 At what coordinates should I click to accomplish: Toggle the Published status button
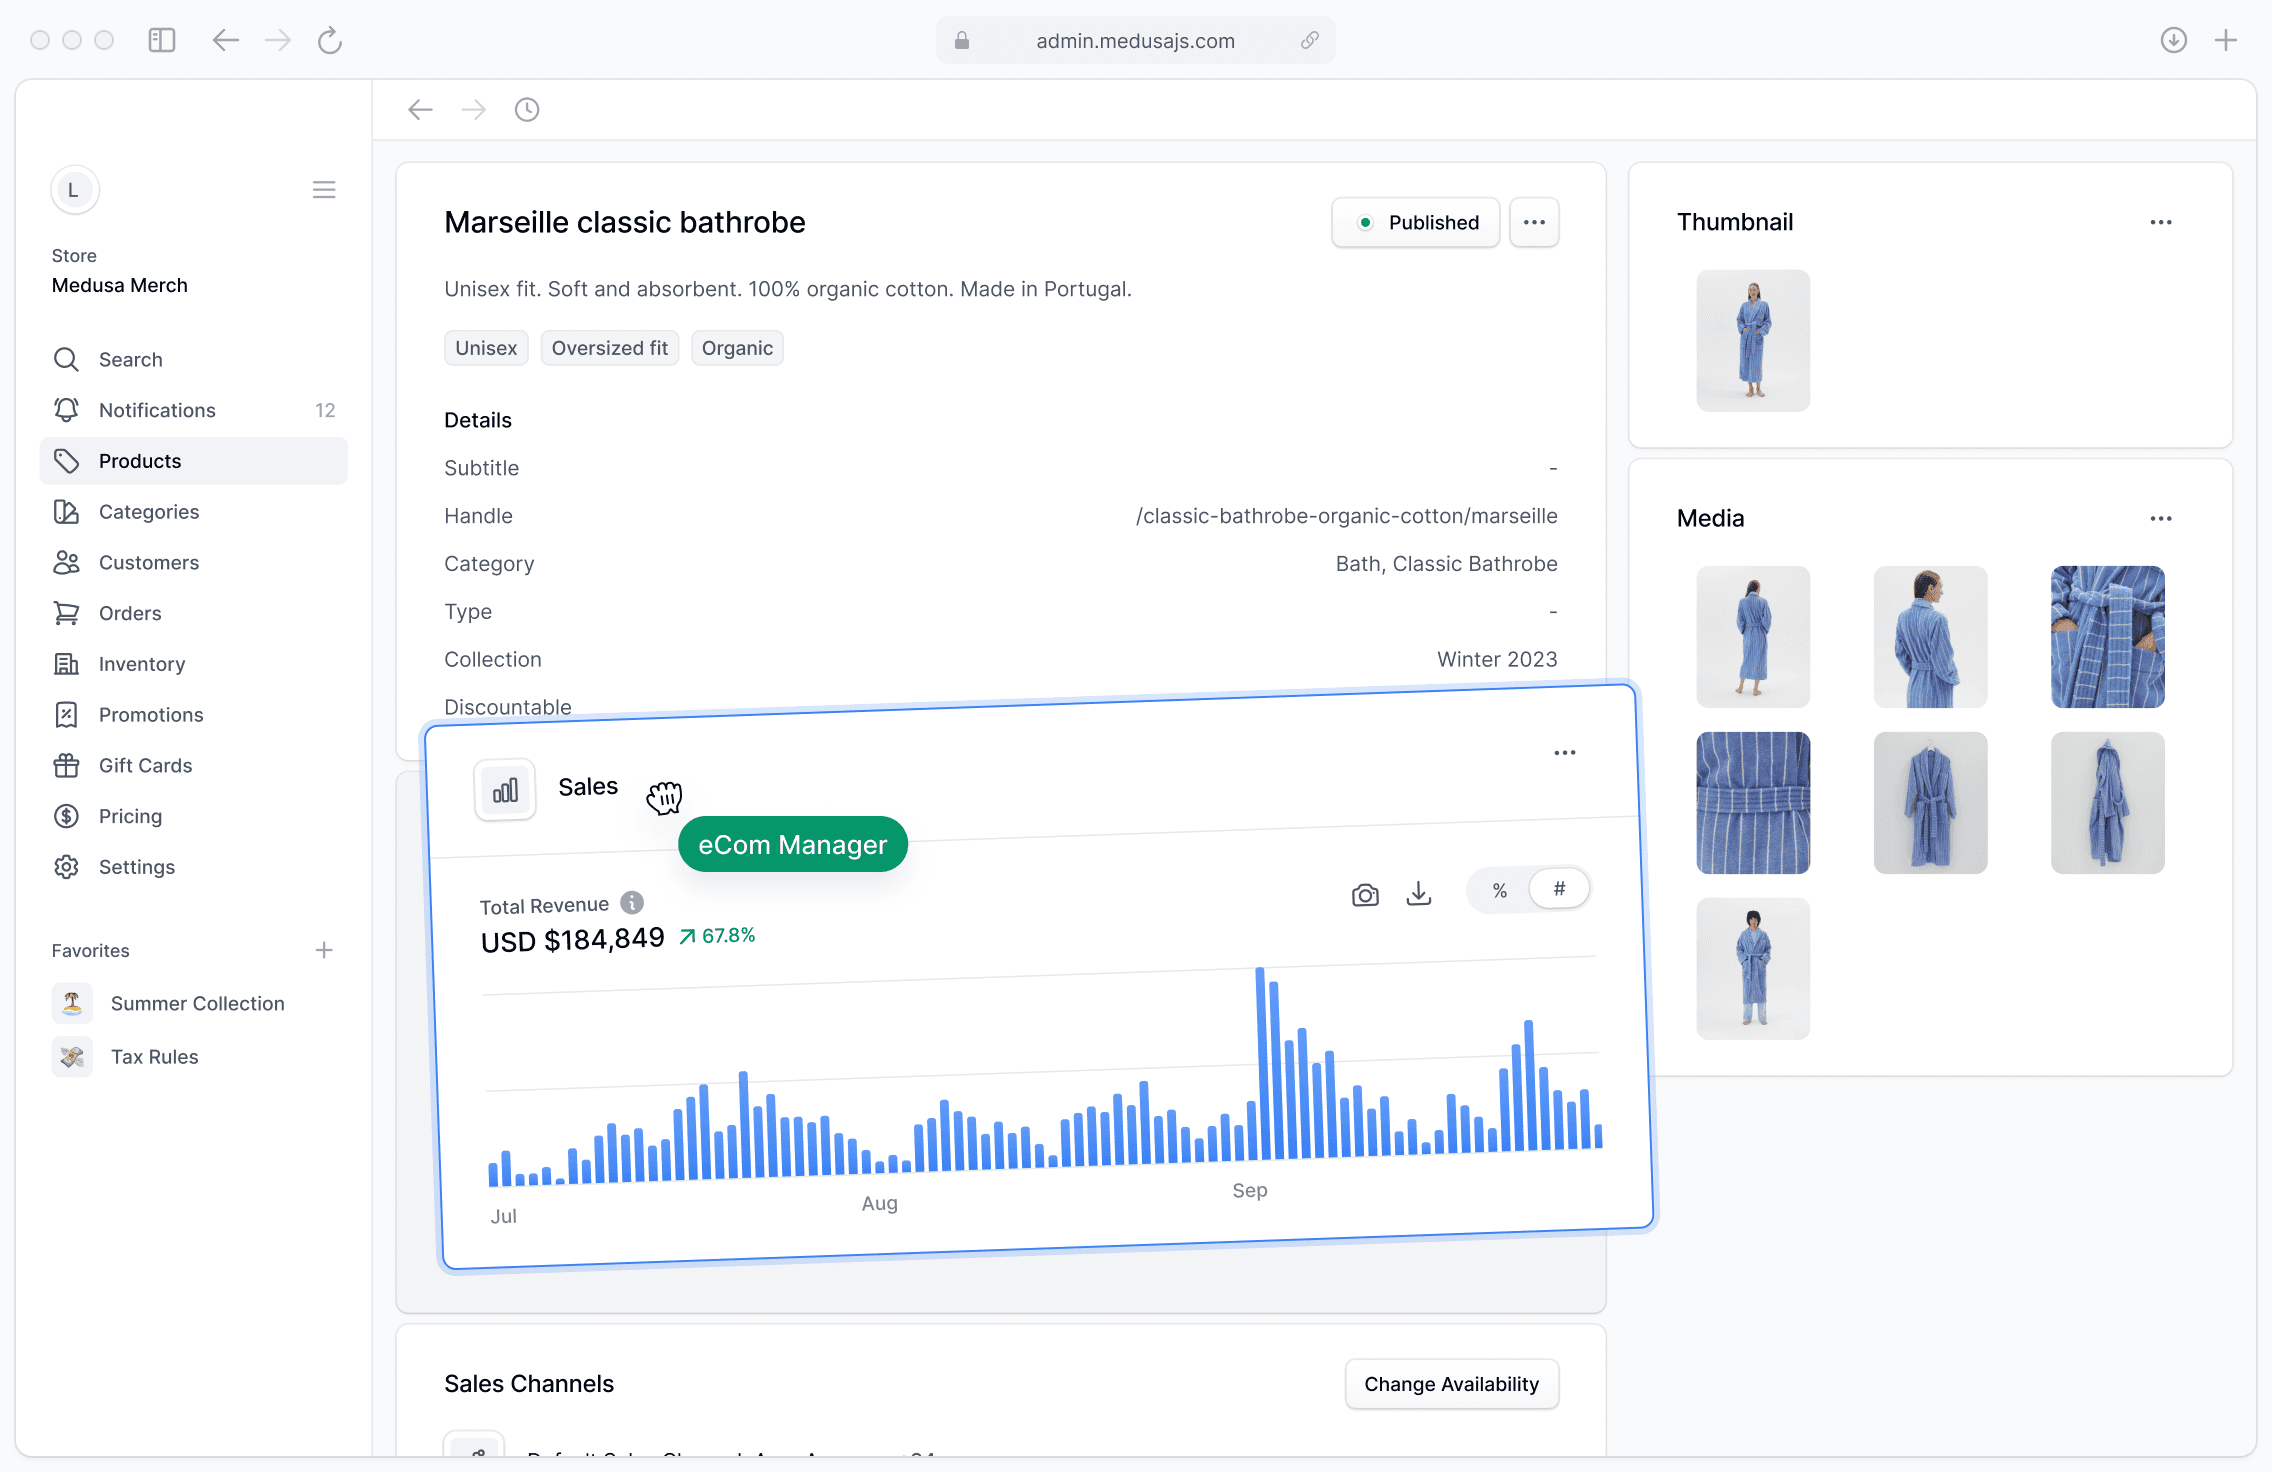pos(1416,222)
